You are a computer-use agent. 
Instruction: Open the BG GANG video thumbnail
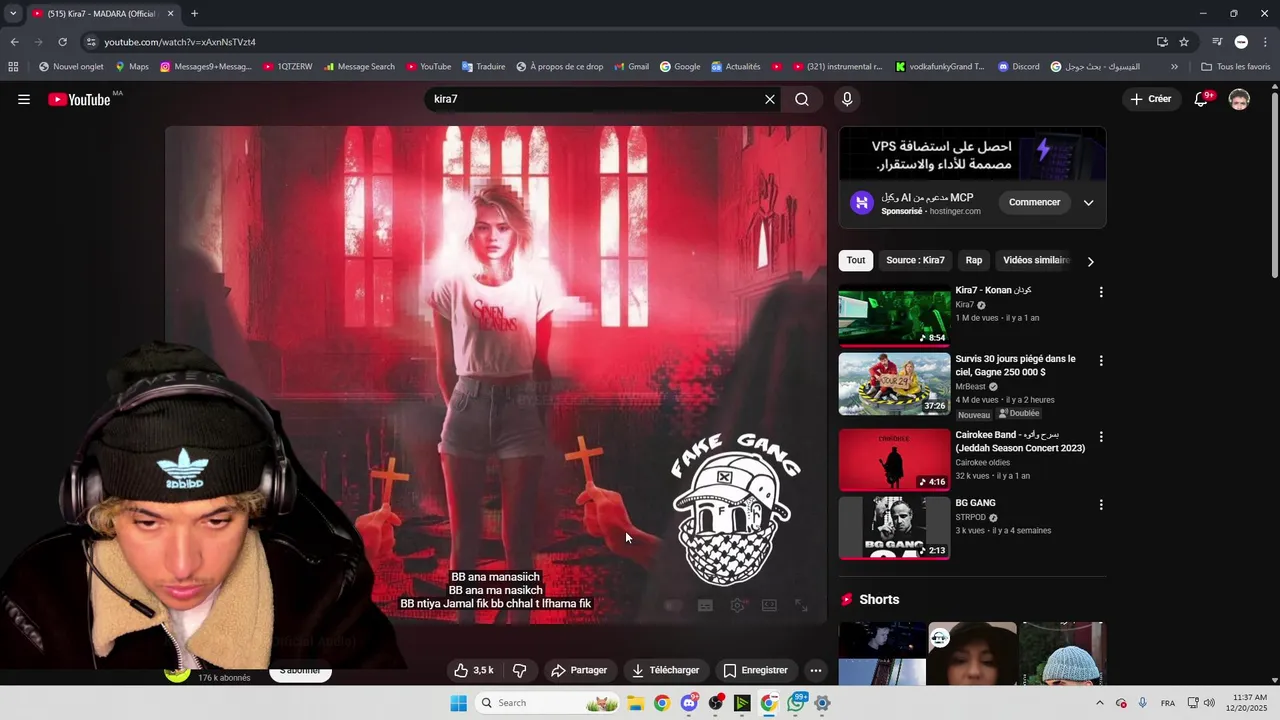[894, 528]
